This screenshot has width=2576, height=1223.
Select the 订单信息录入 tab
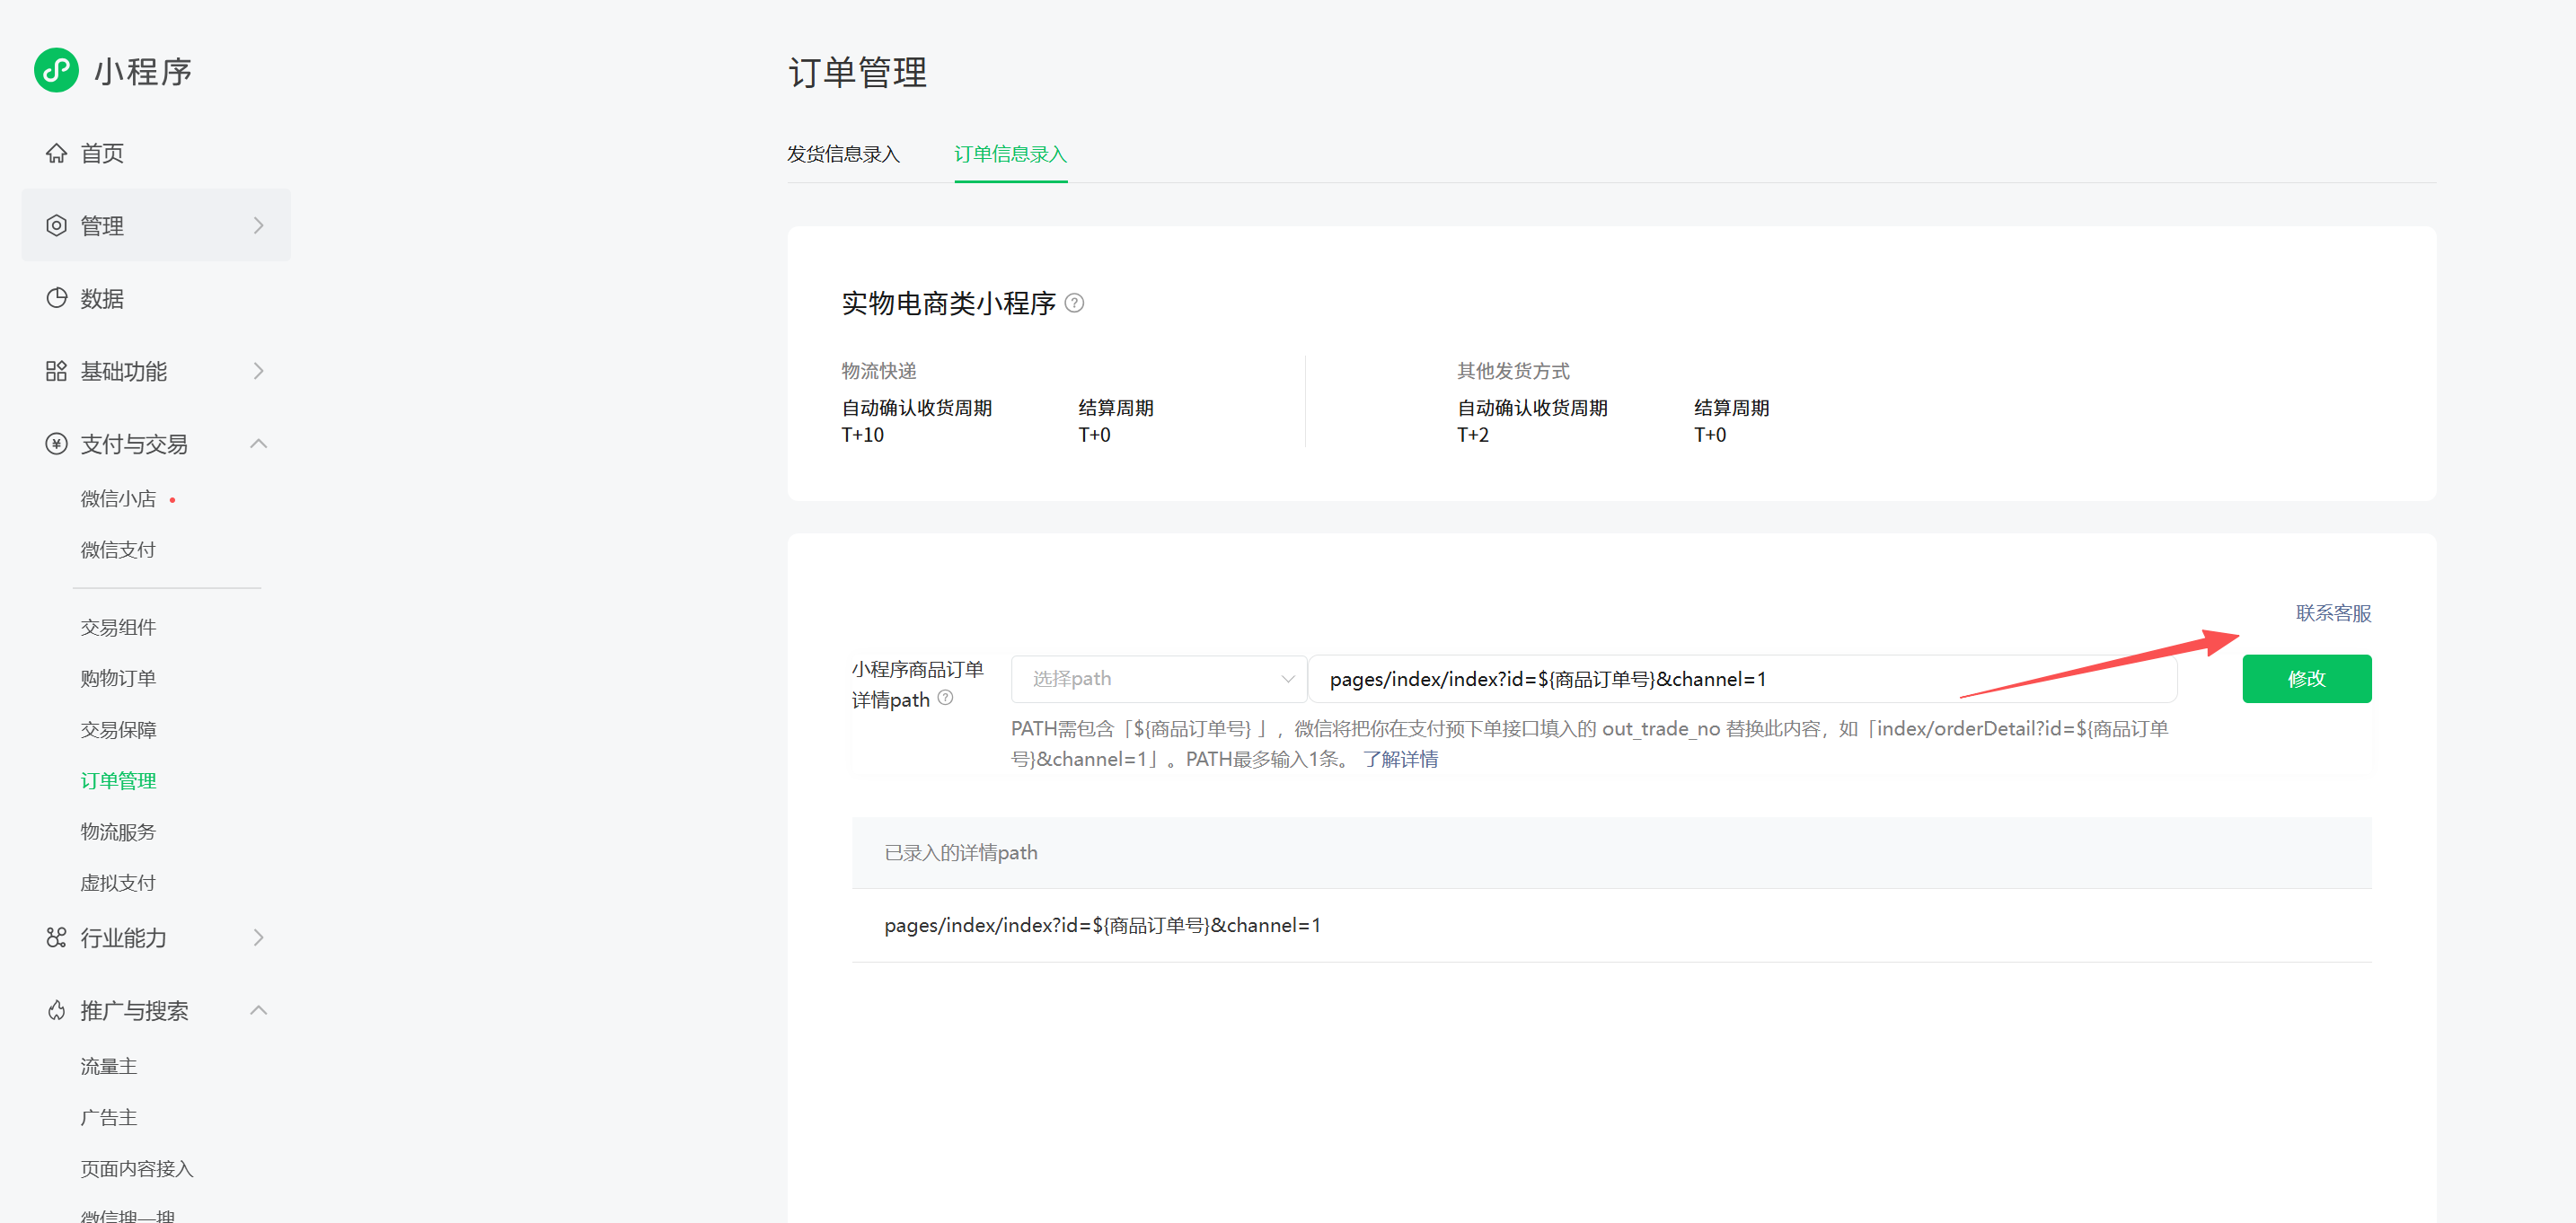(1010, 154)
